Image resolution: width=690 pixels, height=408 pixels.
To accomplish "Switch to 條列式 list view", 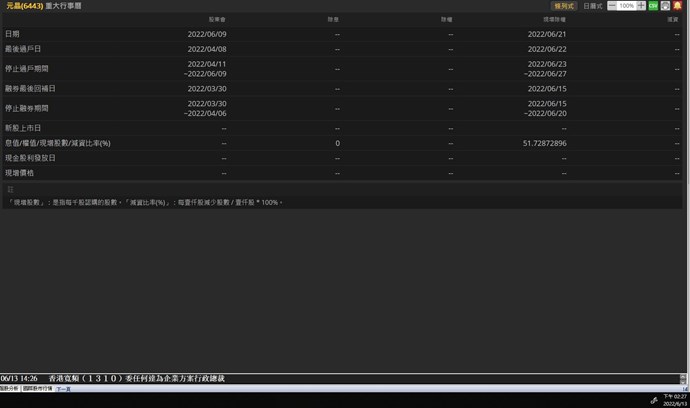I will (x=564, y=6).
